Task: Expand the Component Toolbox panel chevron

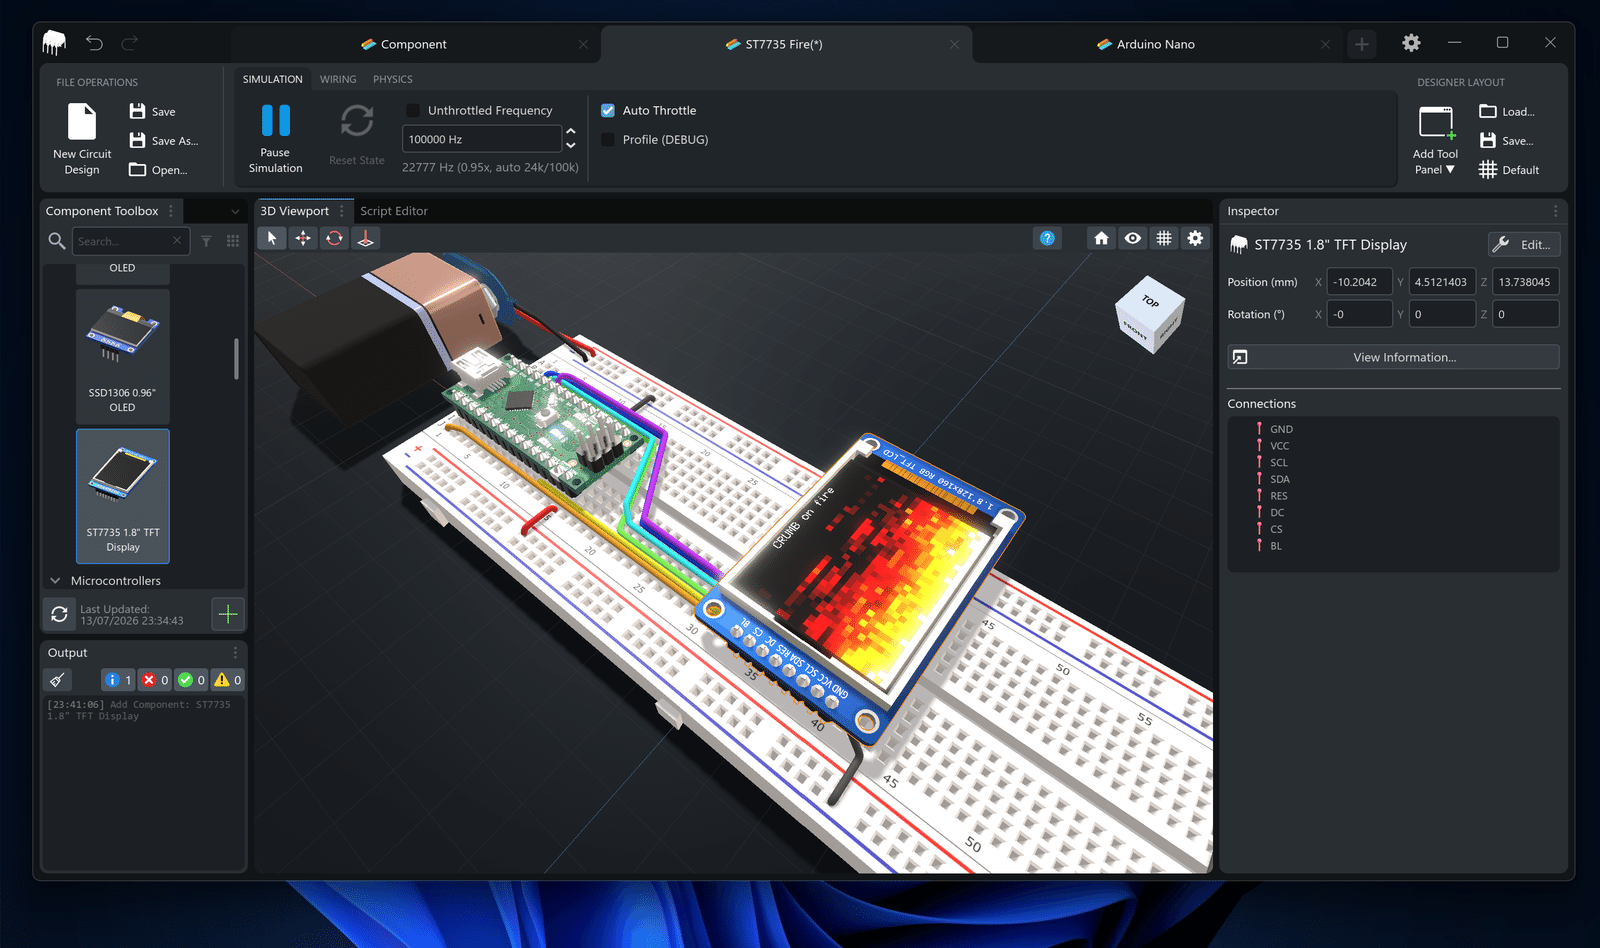Action: (x=235, y=211)
